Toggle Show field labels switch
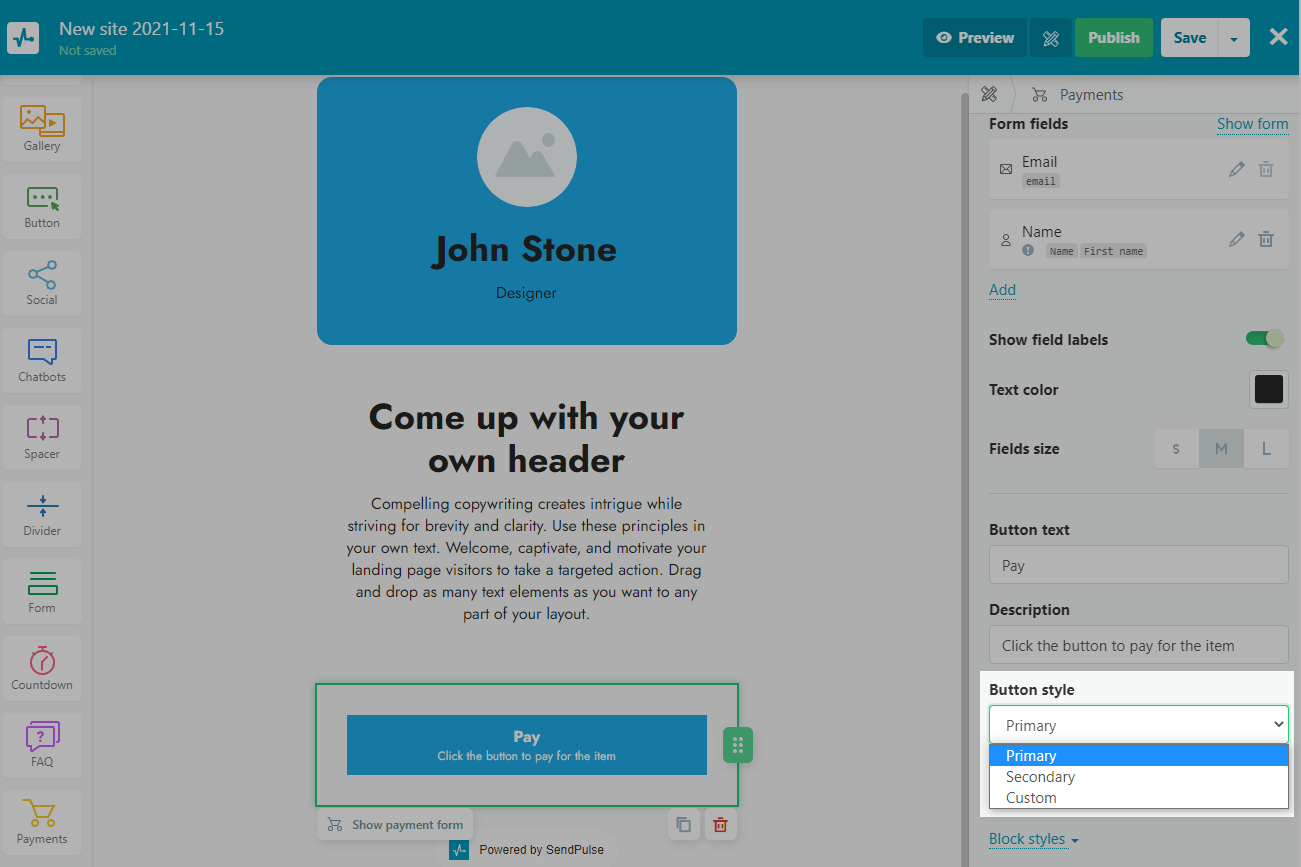The width and height of the screenshot is (1301, 867). 1264,339
